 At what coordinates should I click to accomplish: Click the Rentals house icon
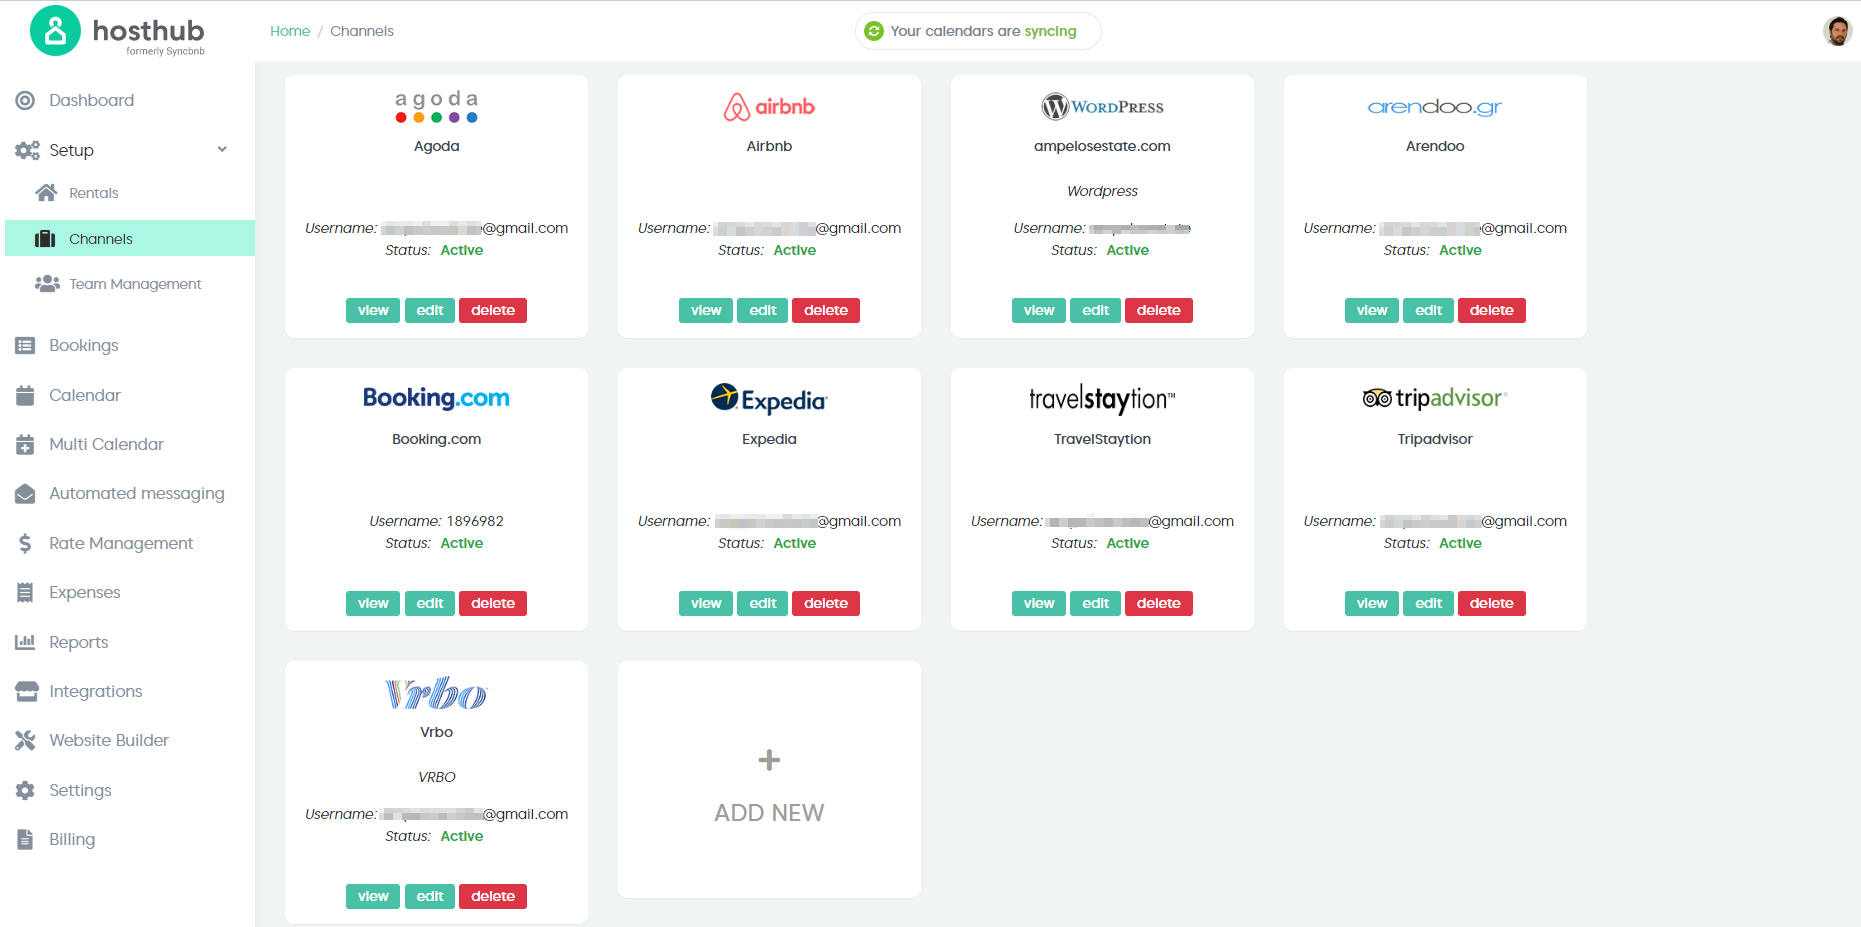click(x=46, y=192)
